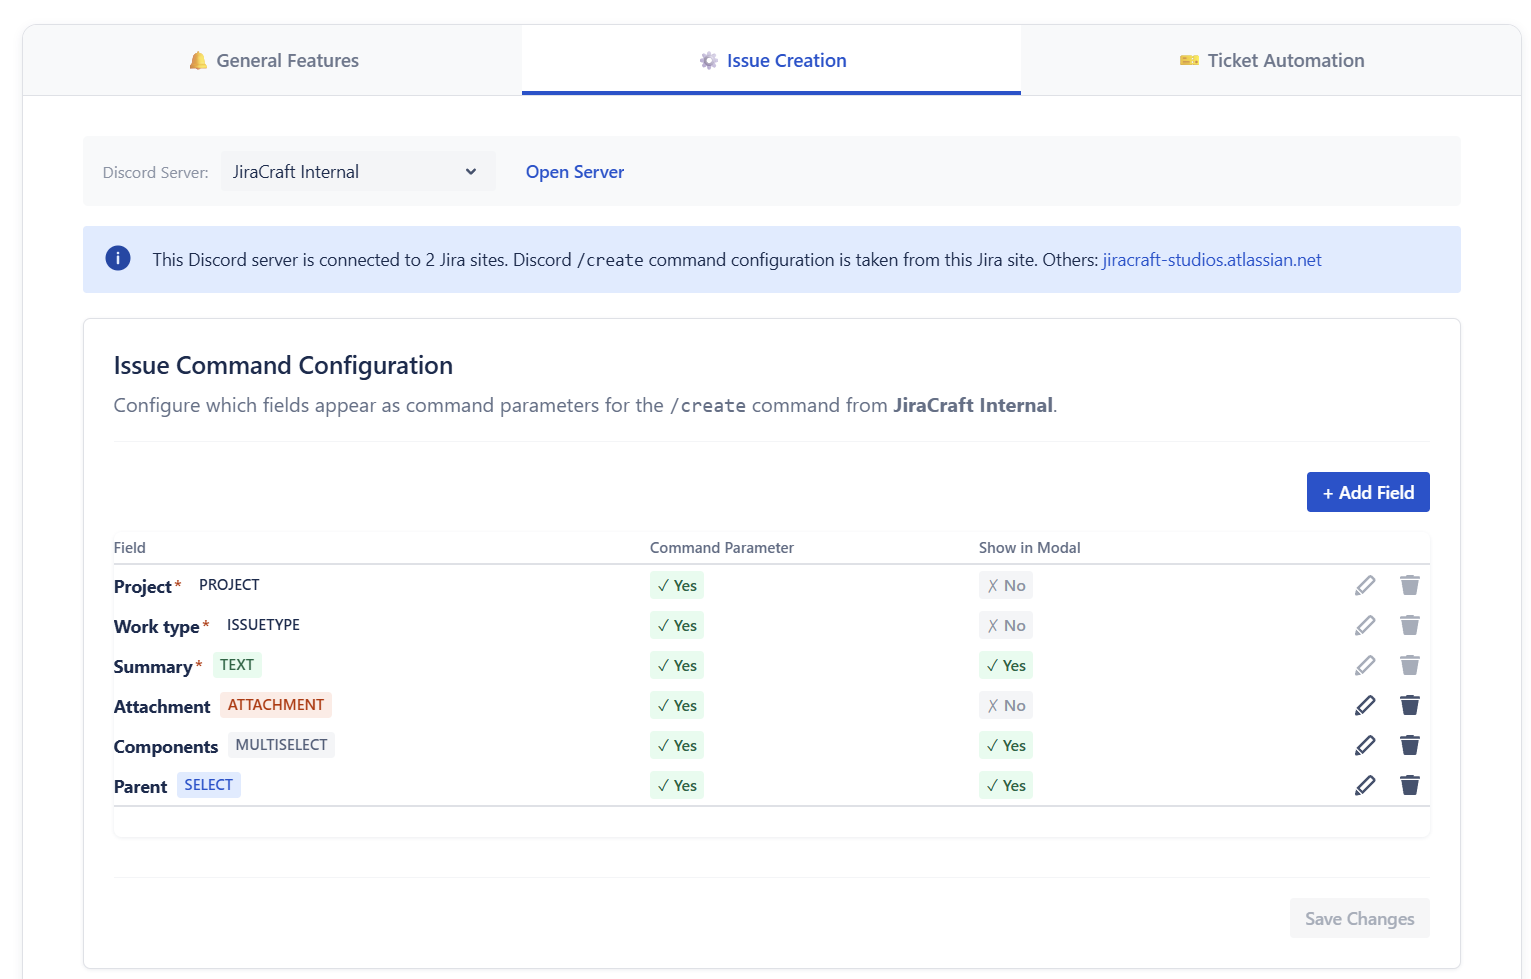Click the info icon in the blue banner
This screenshot has width=1531, height=979.
[118, 258]
